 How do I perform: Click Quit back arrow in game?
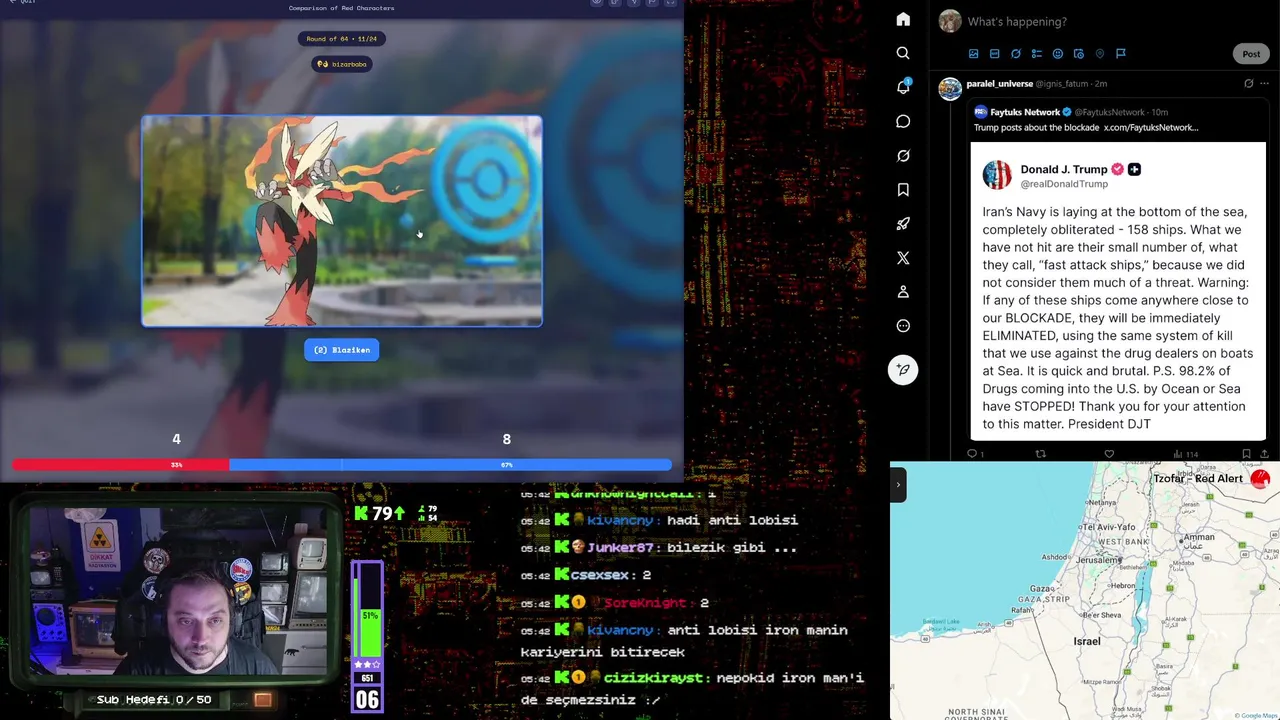[x=22, y=2]
